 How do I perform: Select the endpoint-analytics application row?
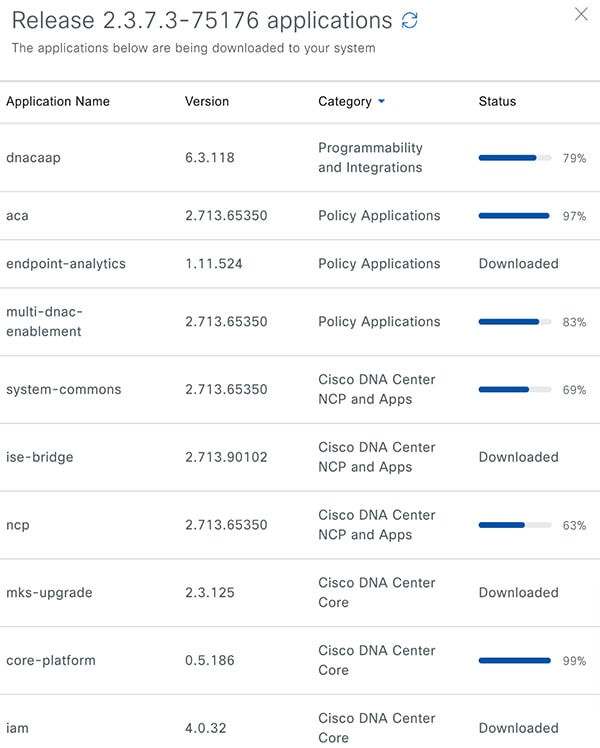(x=300, y=264)
